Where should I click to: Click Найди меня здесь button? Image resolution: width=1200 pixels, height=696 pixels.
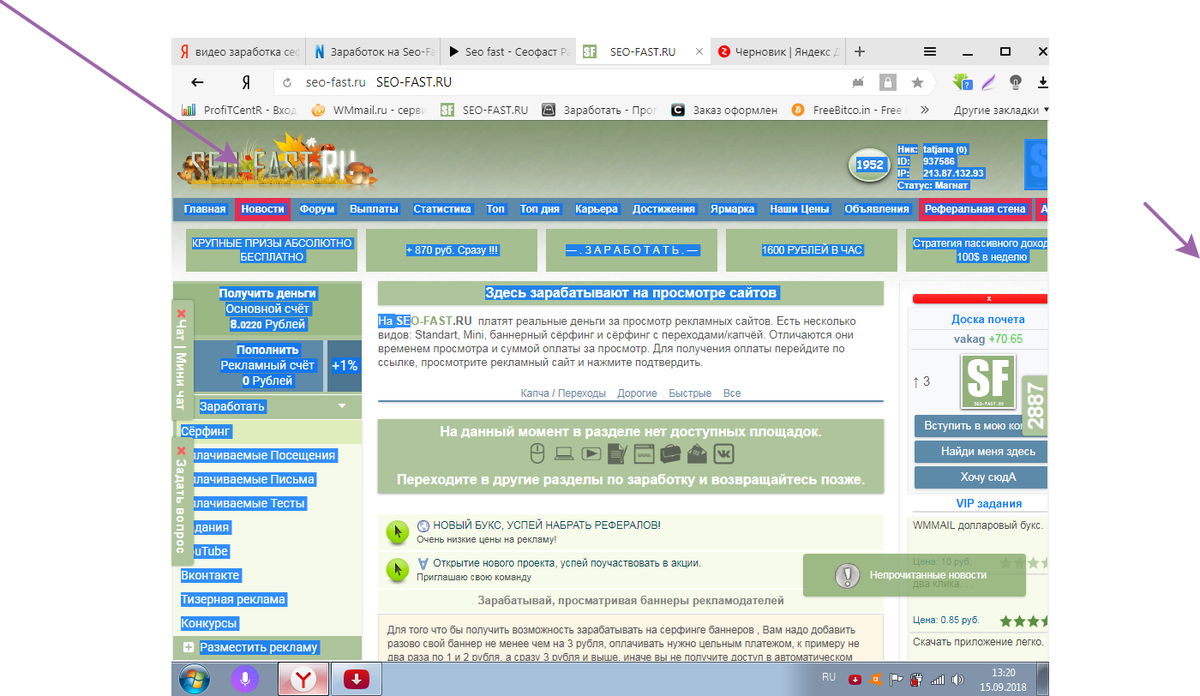[980, 451]
